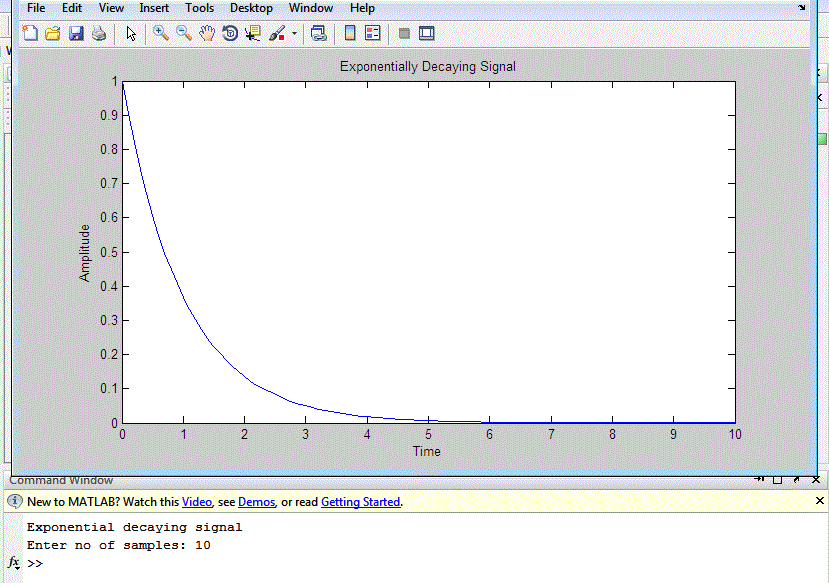The height and width of the screenshot is (583, 829).
Task: Enable the Data Cursor tool
Action: tap(251, 33)
